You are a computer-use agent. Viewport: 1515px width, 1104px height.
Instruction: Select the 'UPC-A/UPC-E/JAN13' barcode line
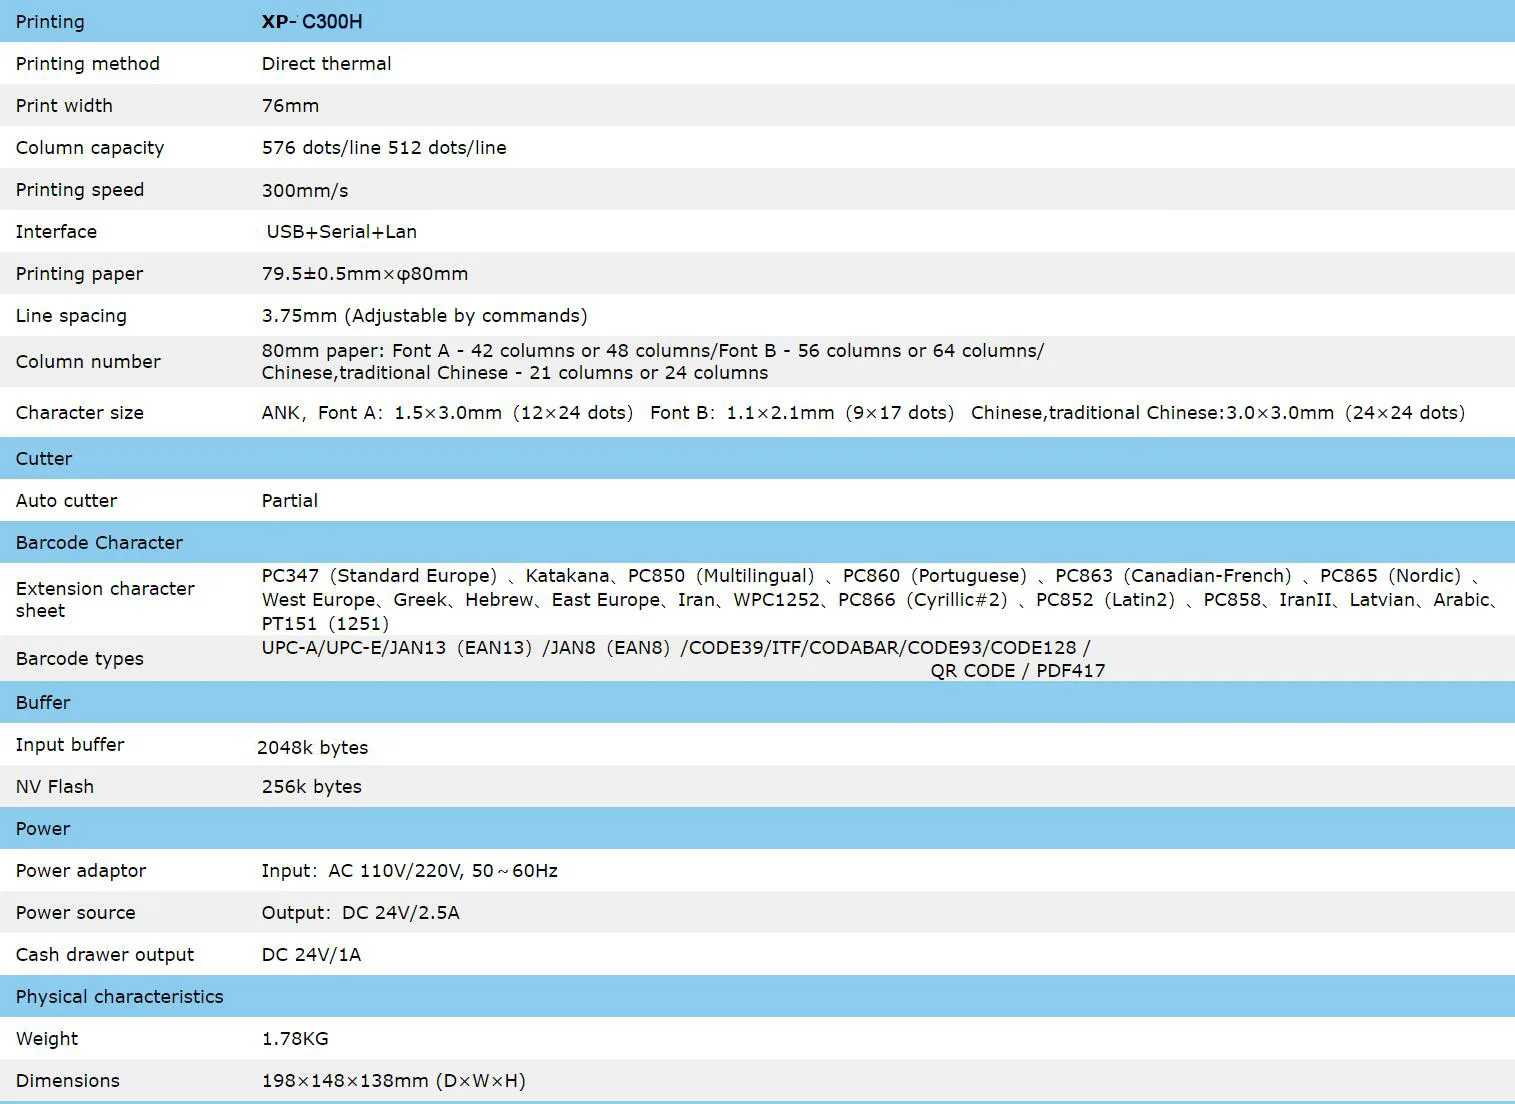pyautogui.click(x=676, y=648)
